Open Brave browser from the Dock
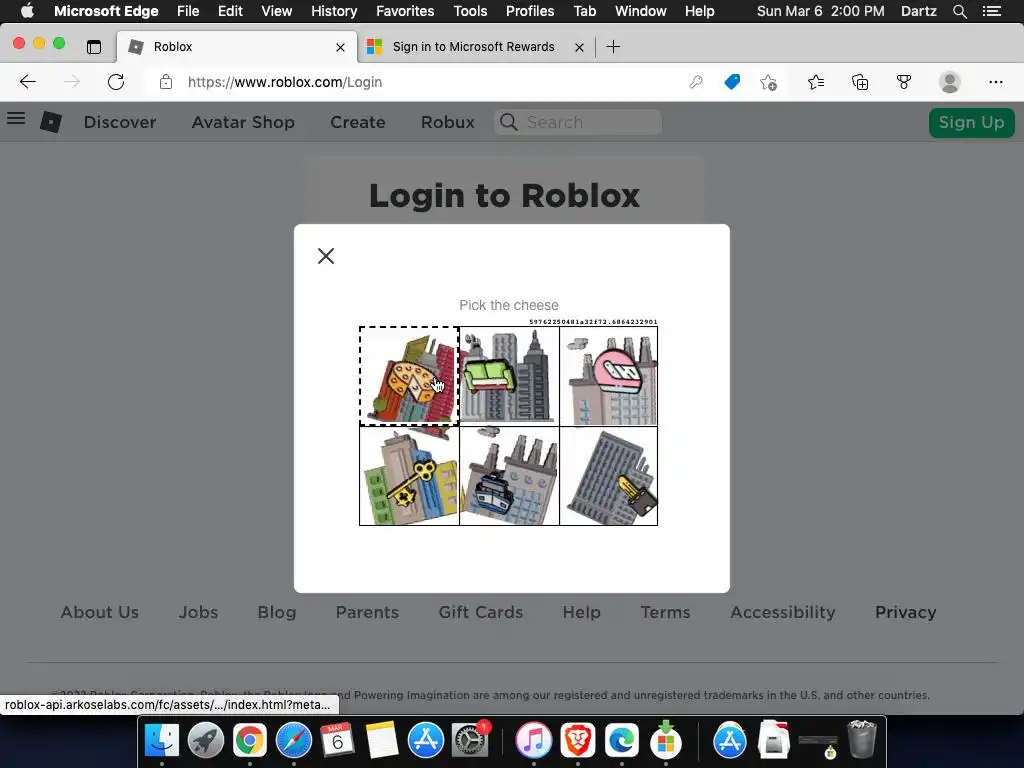 578,741
